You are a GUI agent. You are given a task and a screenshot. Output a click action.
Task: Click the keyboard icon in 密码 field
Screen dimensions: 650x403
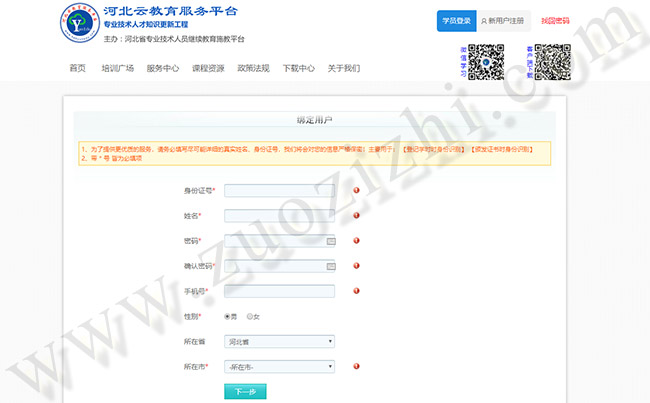[330, 240]
